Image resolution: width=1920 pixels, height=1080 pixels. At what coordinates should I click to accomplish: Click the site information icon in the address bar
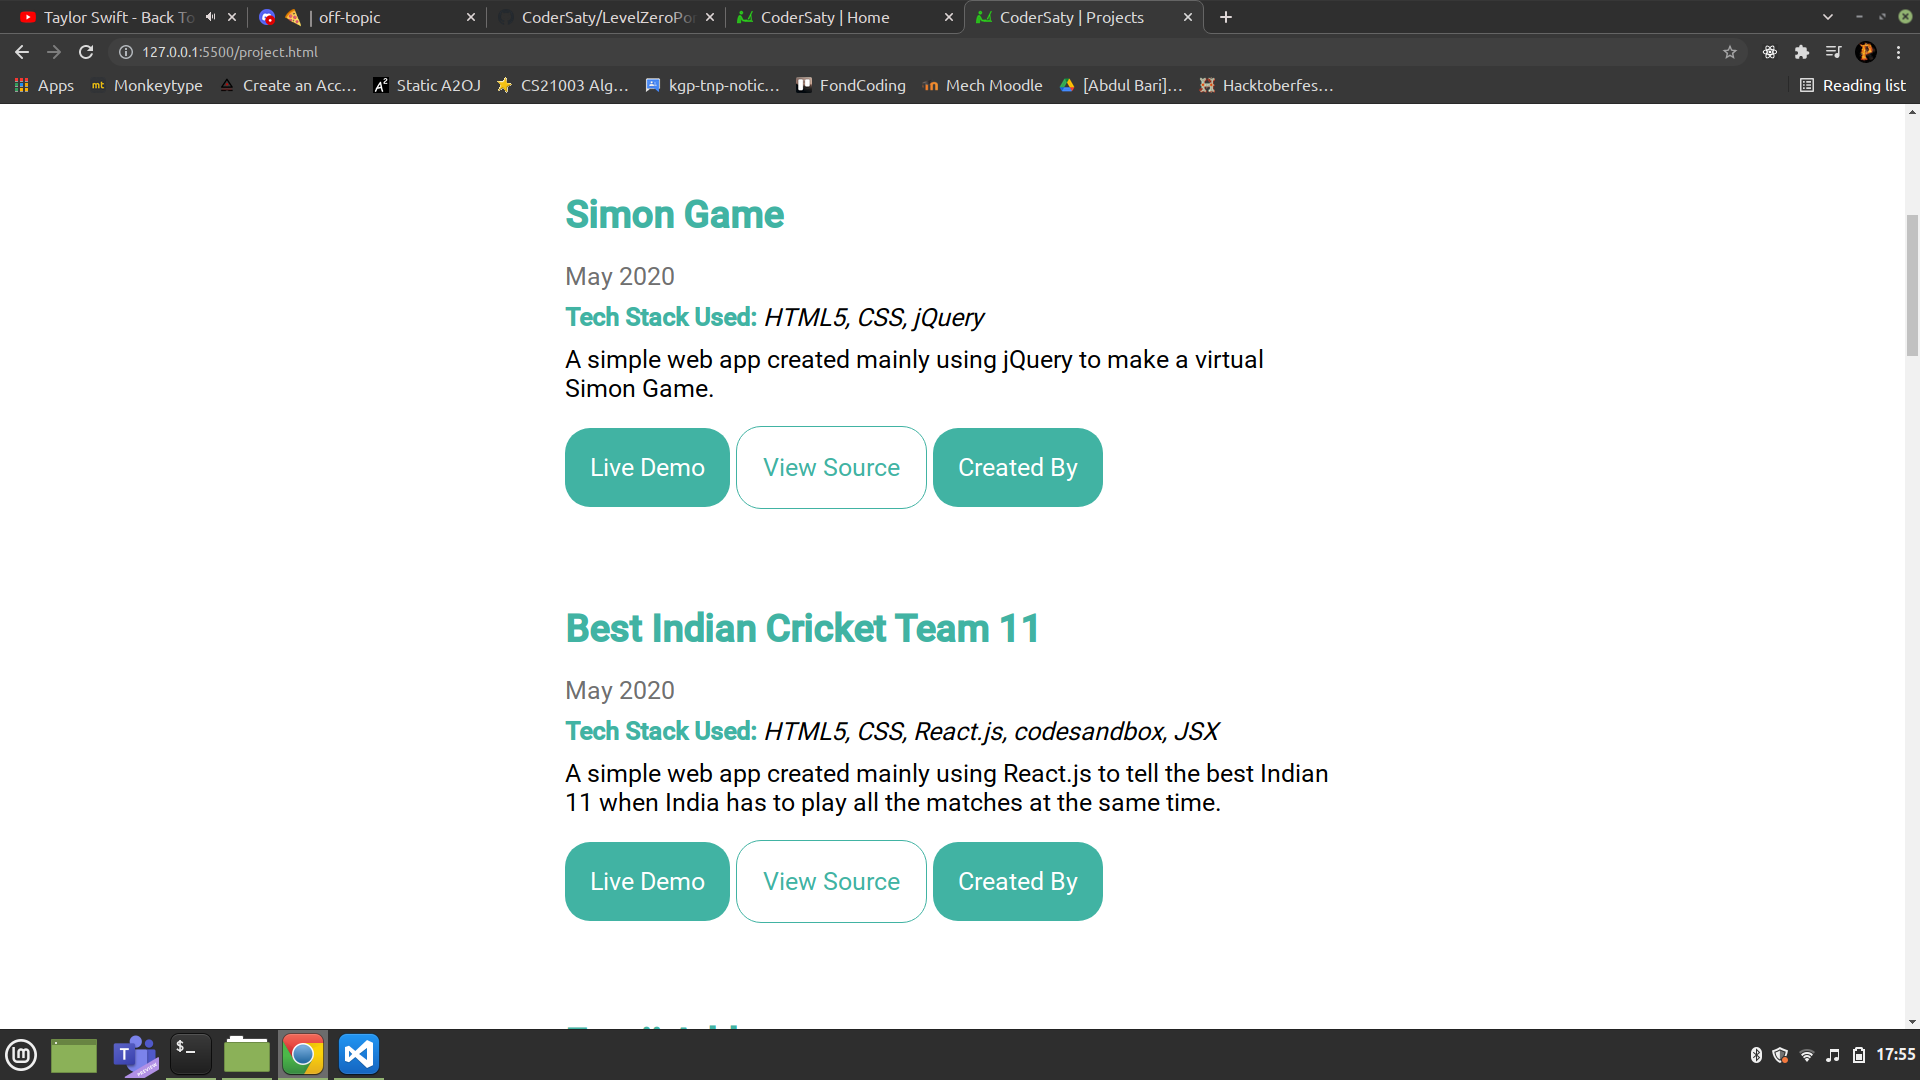126,52
